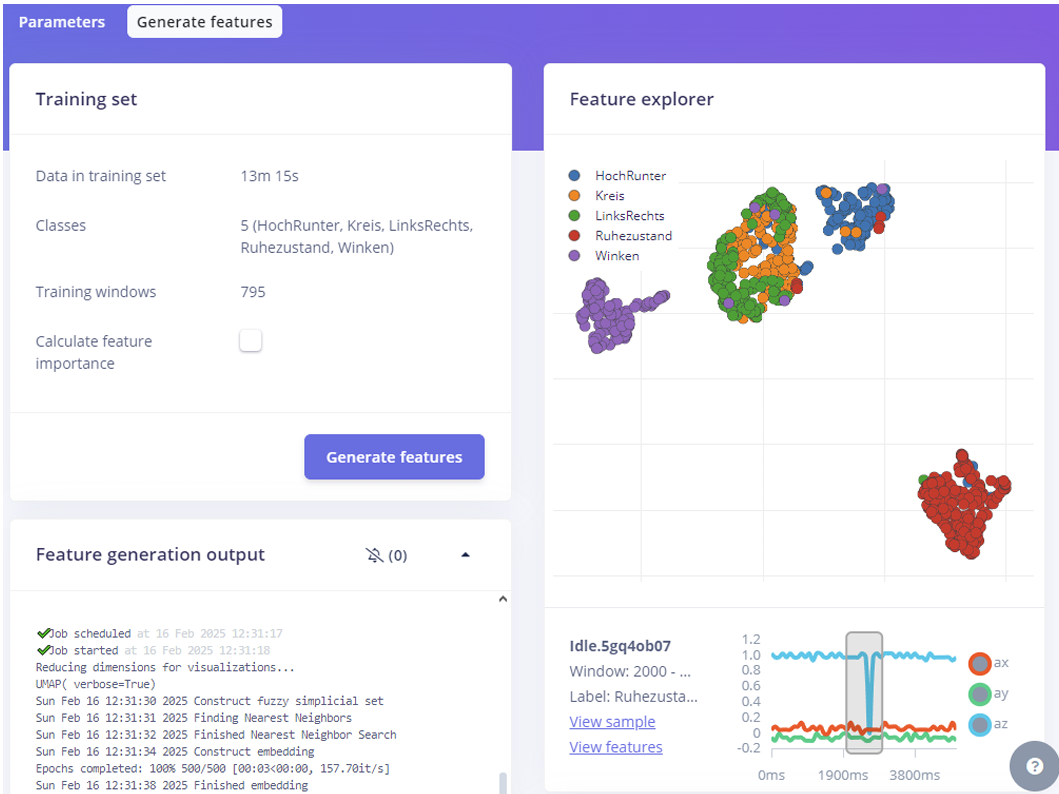1059x794 pixels.
Task: Toggle the ay axis legend circle
Action: pyautogui.click(x=979, y=694)
